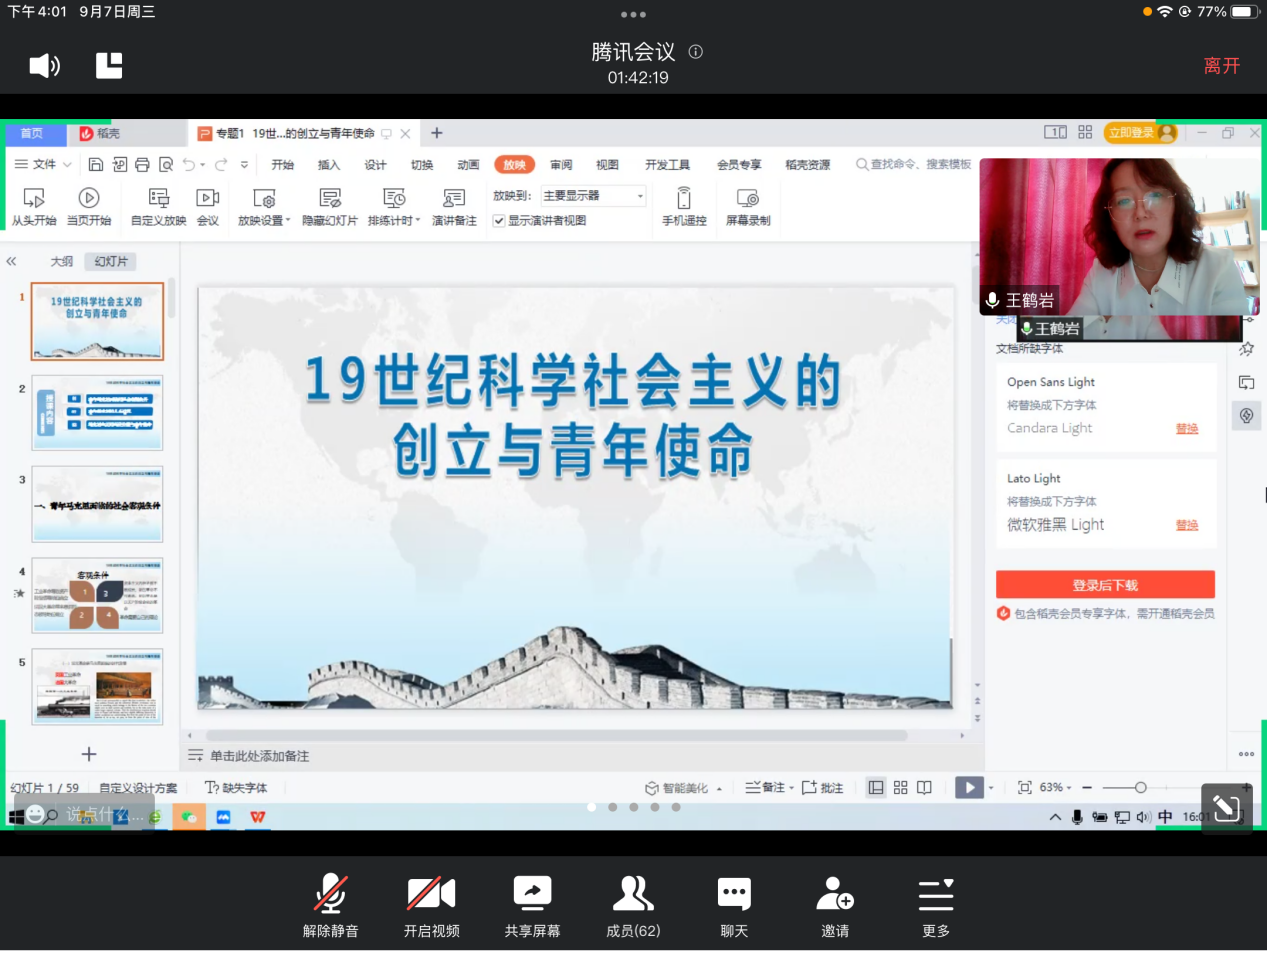Switch to the 视图 ribbon tab

pyautogui.click(x=607, y=165)
